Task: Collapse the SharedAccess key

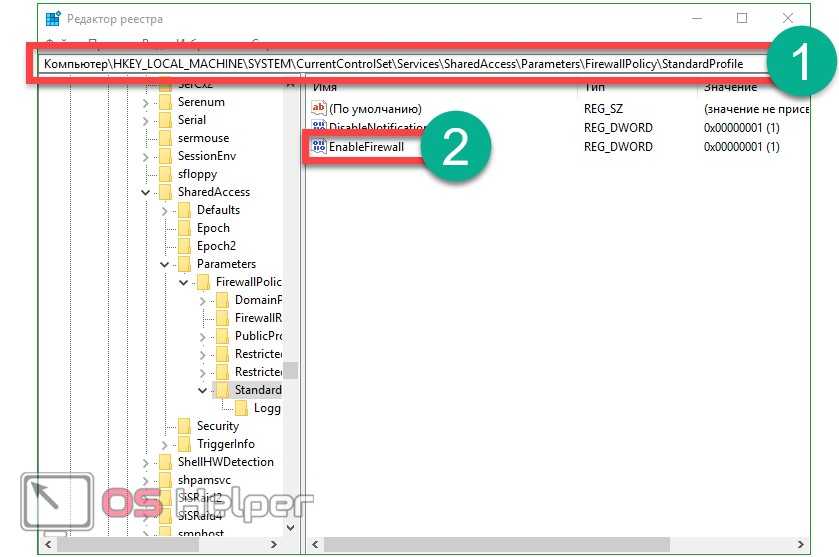Action: click(x=147, y=192)
